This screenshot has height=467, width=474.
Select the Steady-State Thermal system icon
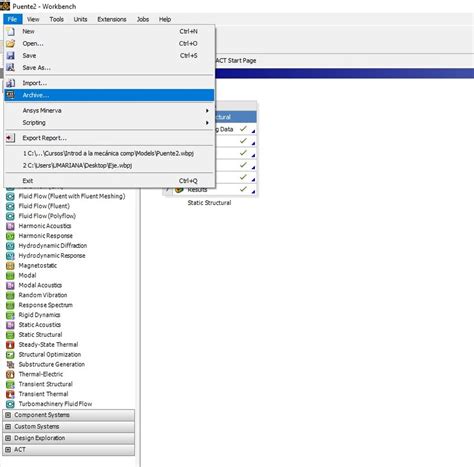(x=10, y=345)
